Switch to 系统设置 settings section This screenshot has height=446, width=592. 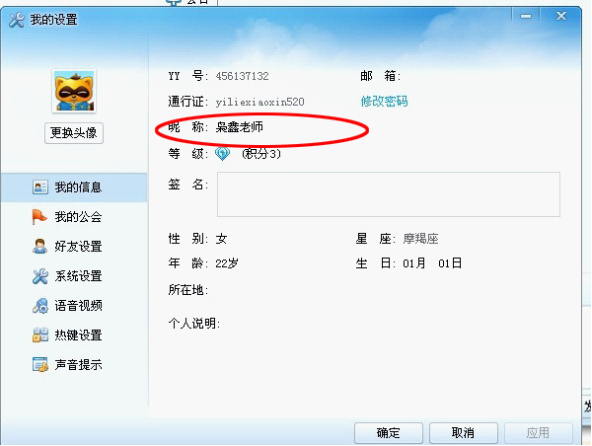click(x=78, y=276)
